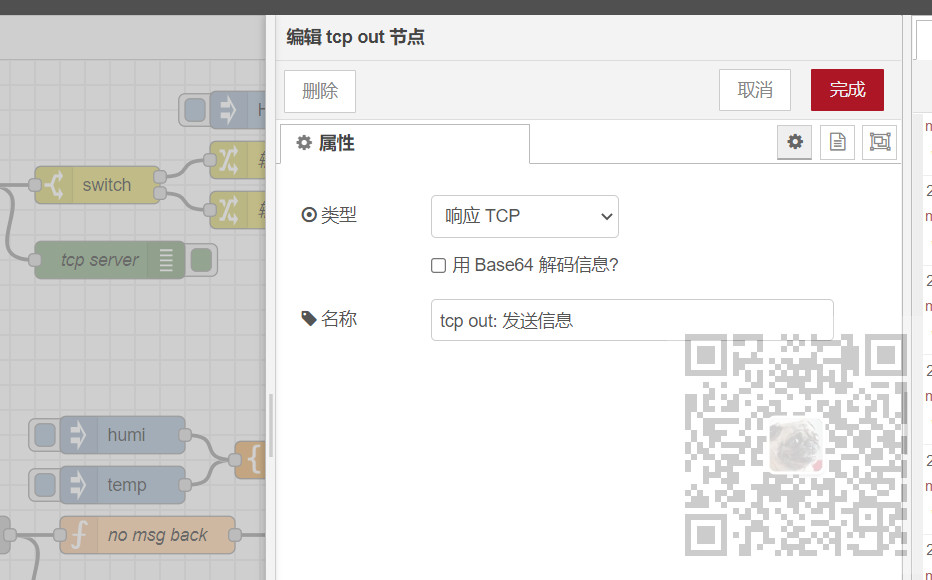932x580 pixels.
Task: Trigger the humi inject node button
Action: (x=45, y=435)
